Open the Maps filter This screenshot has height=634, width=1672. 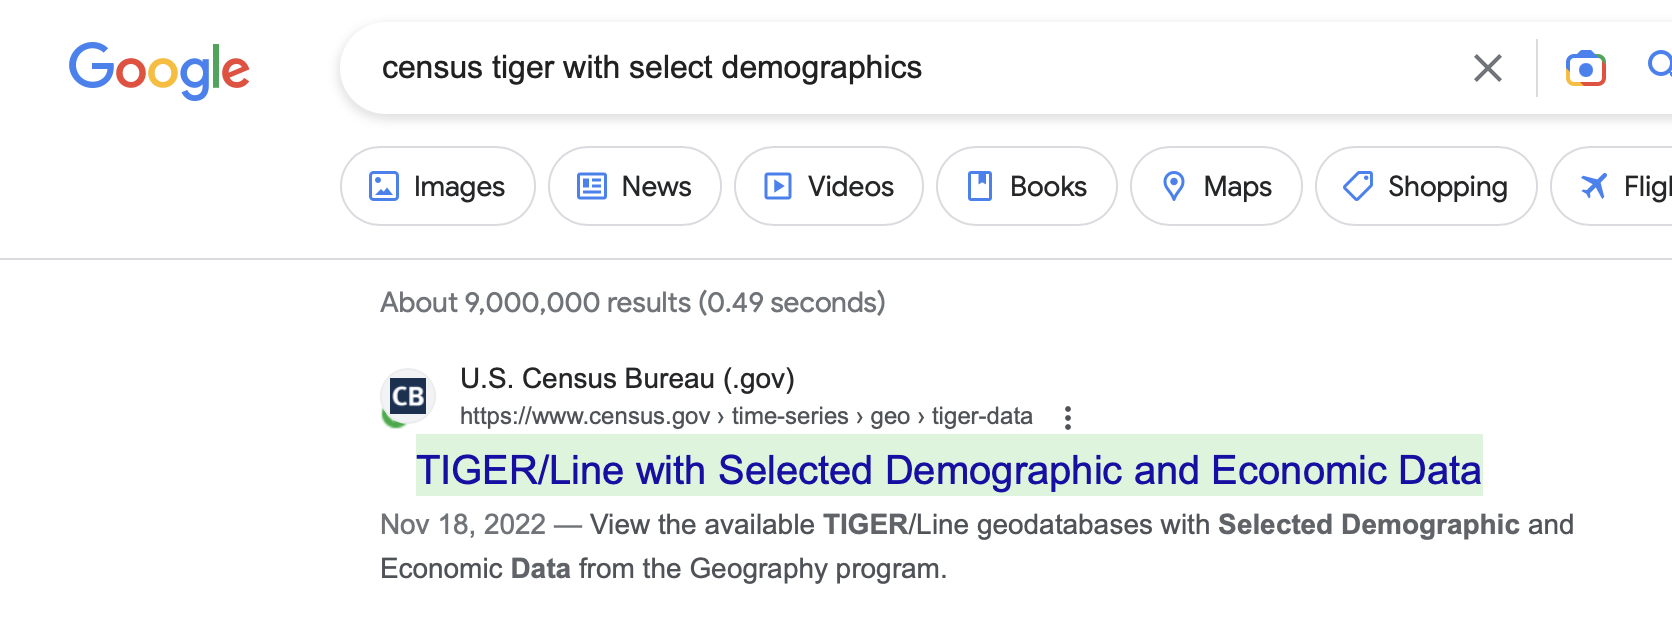click(x=1216, y=187)
